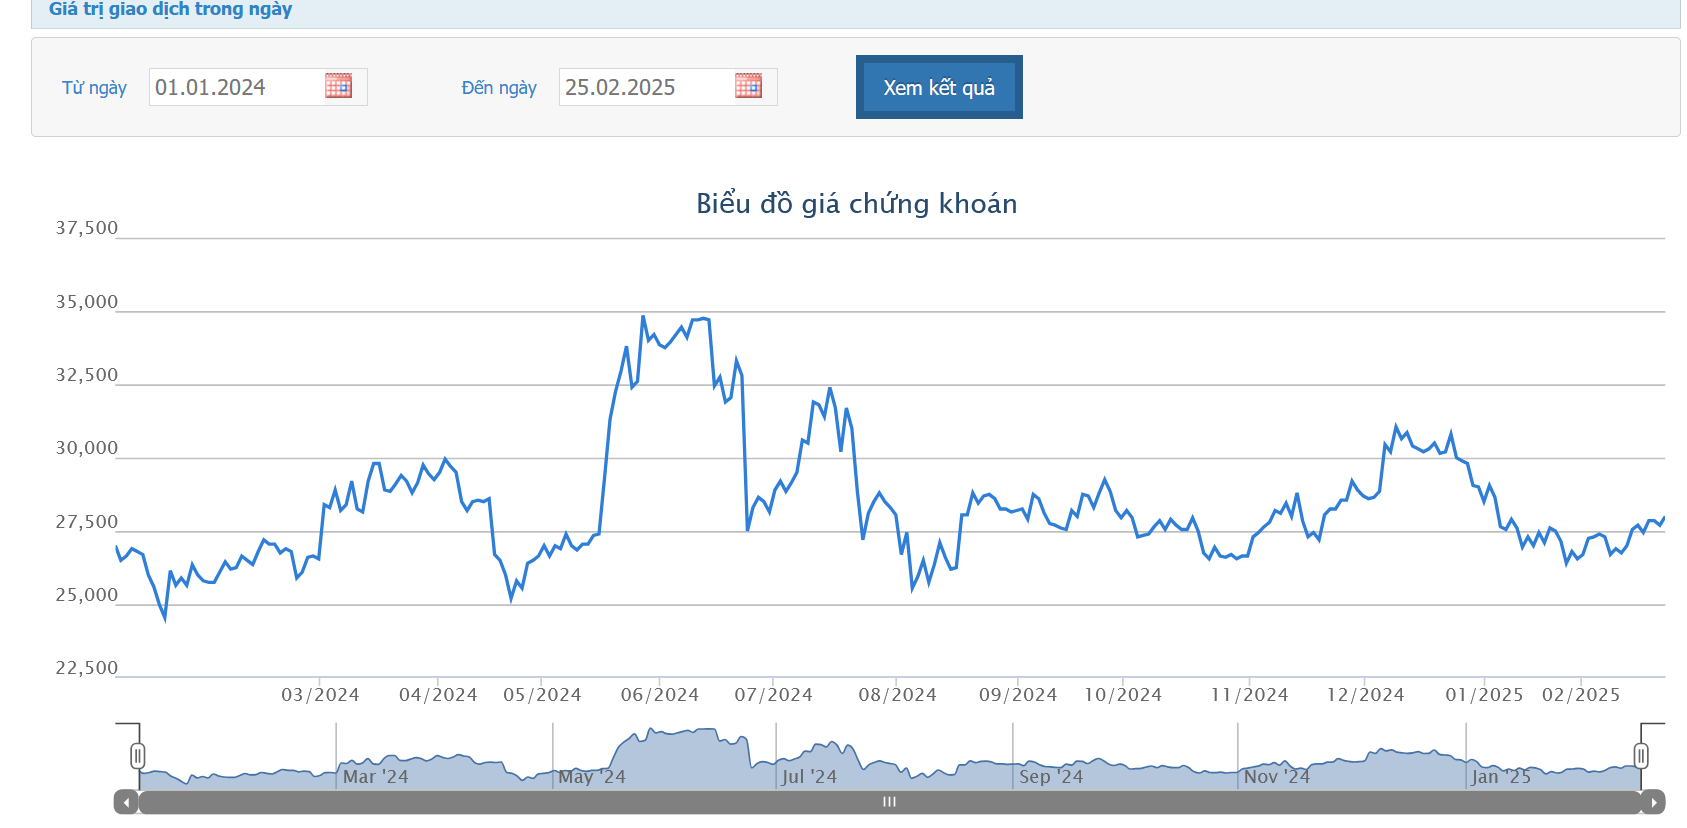Image resolution: width=1687 pixels, height=828 pixels.
Task: Click the 25,000 y-axis label
Action: pyautogui.click(x=86, y=595)
